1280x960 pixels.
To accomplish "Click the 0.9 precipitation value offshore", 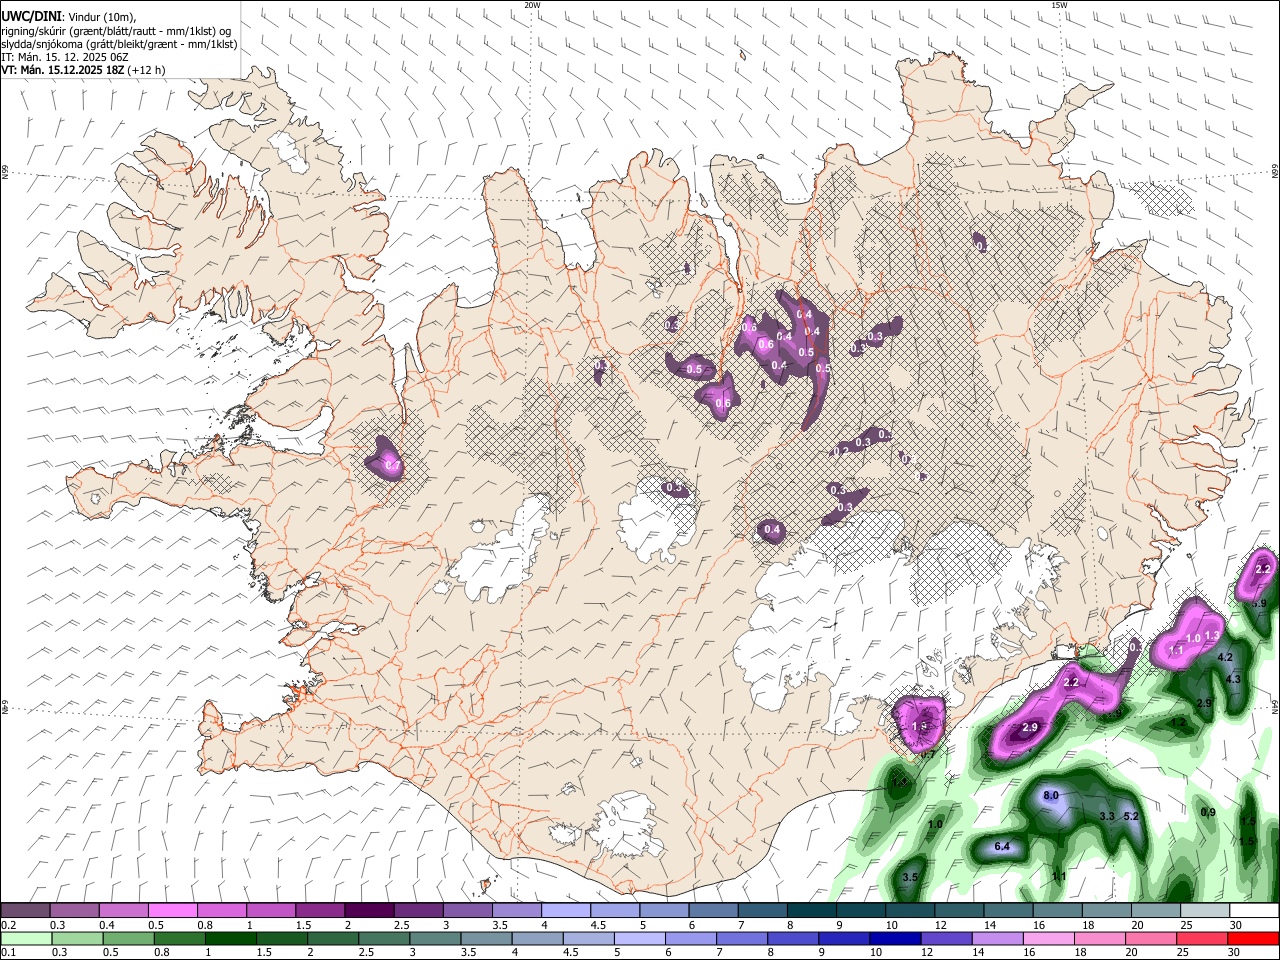I will (1208, 813).
